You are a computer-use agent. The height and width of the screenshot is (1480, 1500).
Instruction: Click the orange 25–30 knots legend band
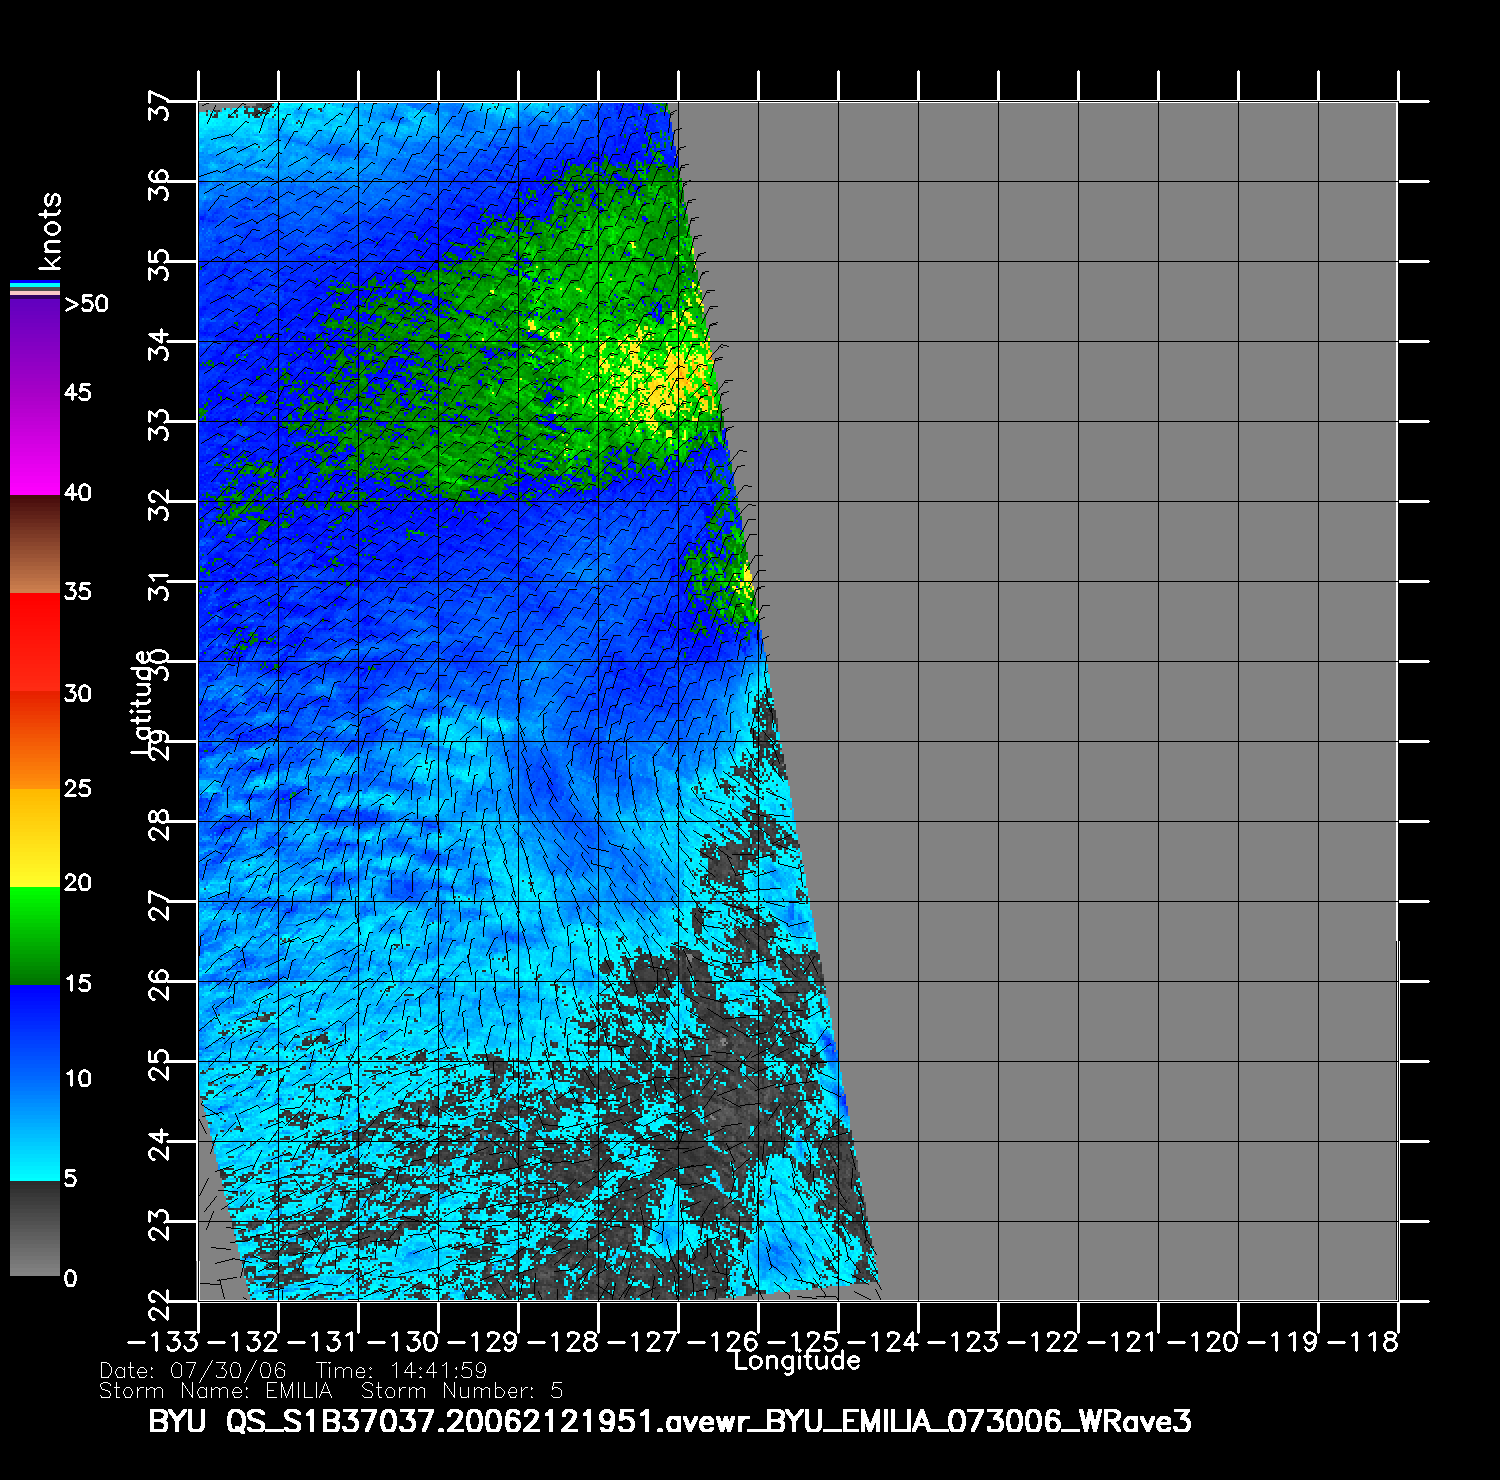[x=35, y=740]
